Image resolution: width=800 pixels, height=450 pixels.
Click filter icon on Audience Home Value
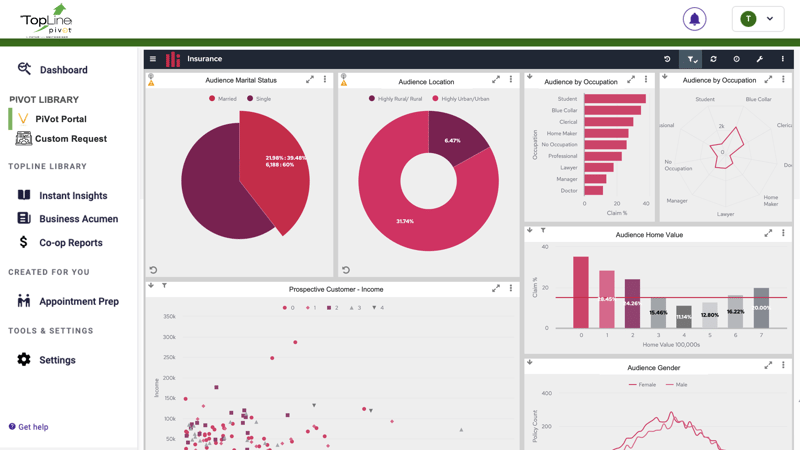(543, 231)
